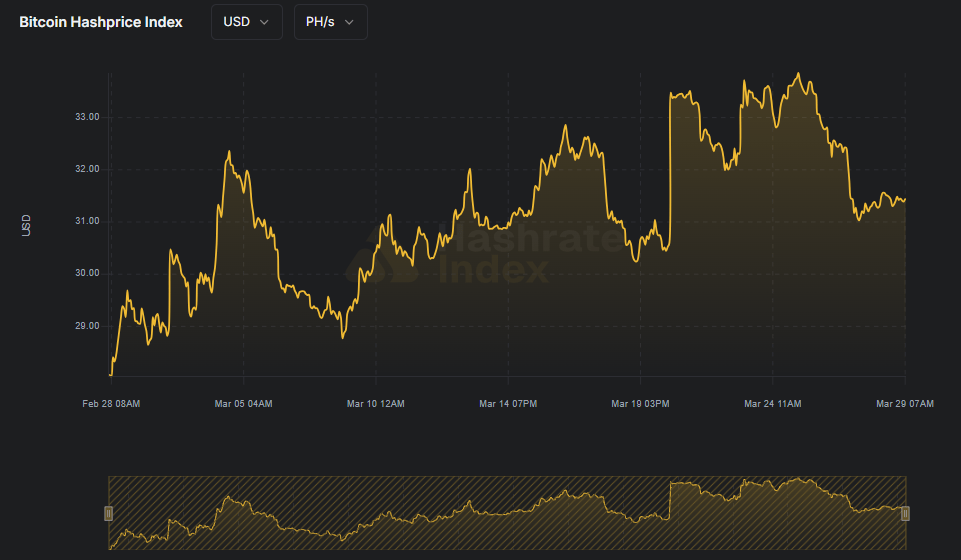Screen dimensions: 961x560
Task: Open the USD currency dropdown
Action: click(x=247, y=22)
